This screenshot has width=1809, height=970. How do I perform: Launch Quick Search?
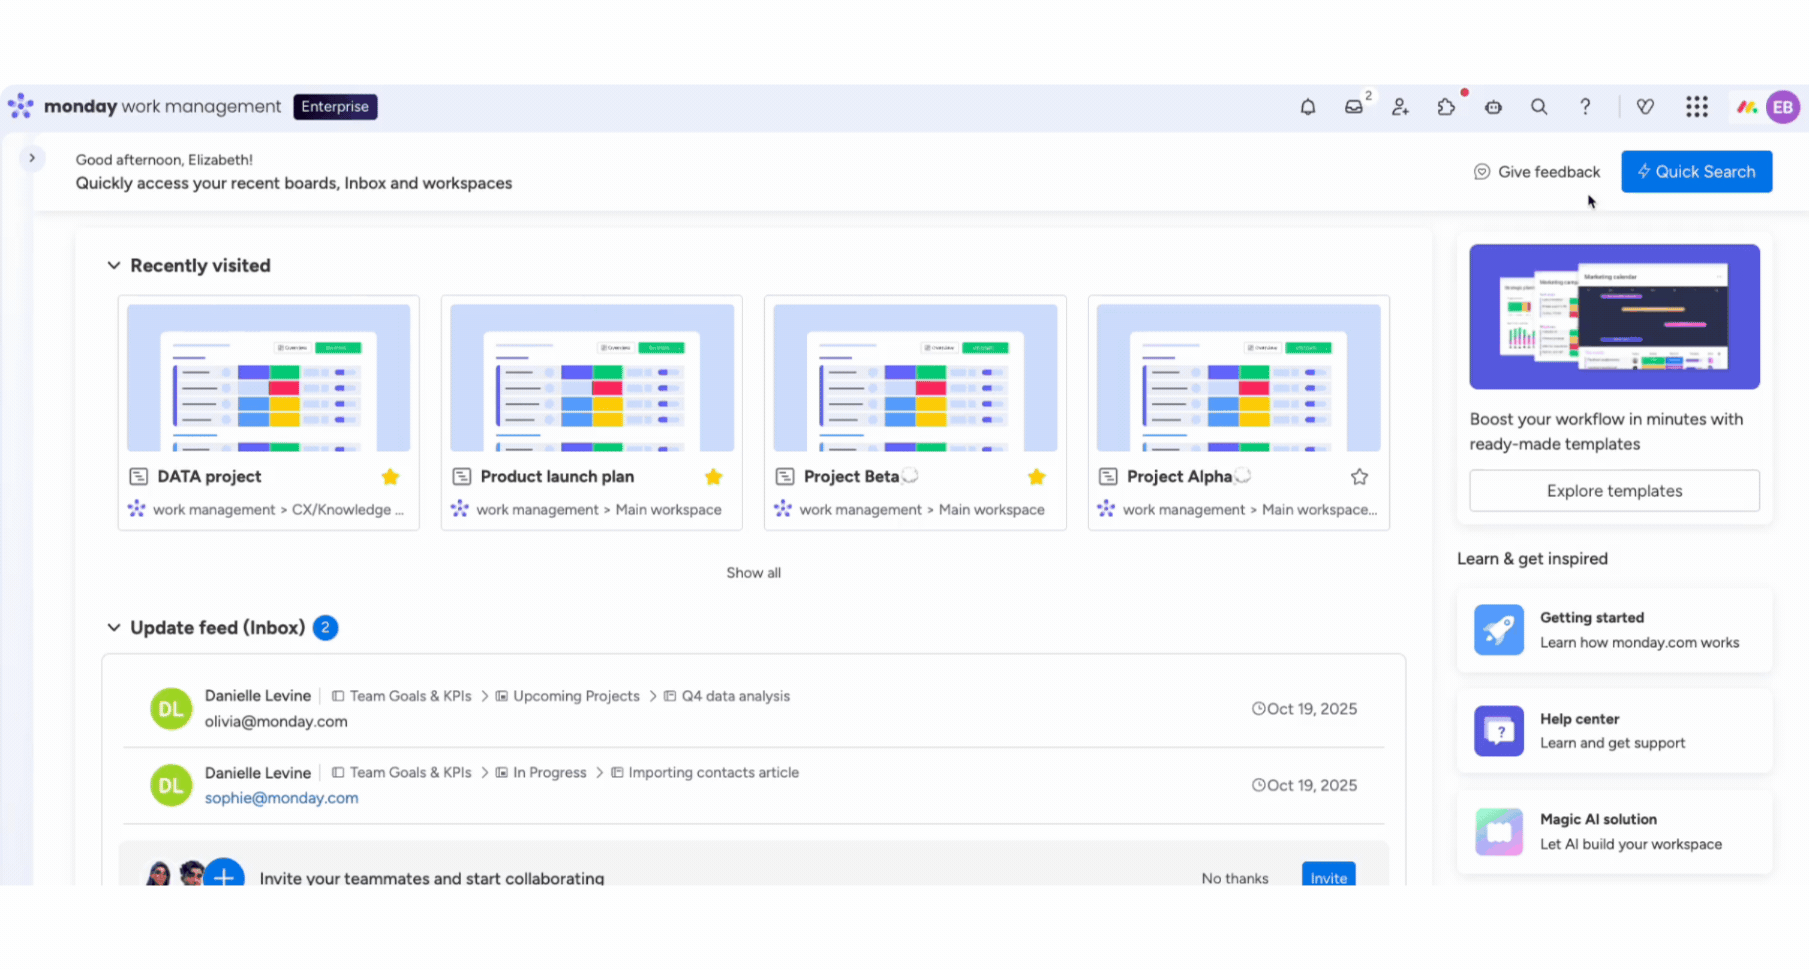pyautogui.click(x=1696, y=172)
